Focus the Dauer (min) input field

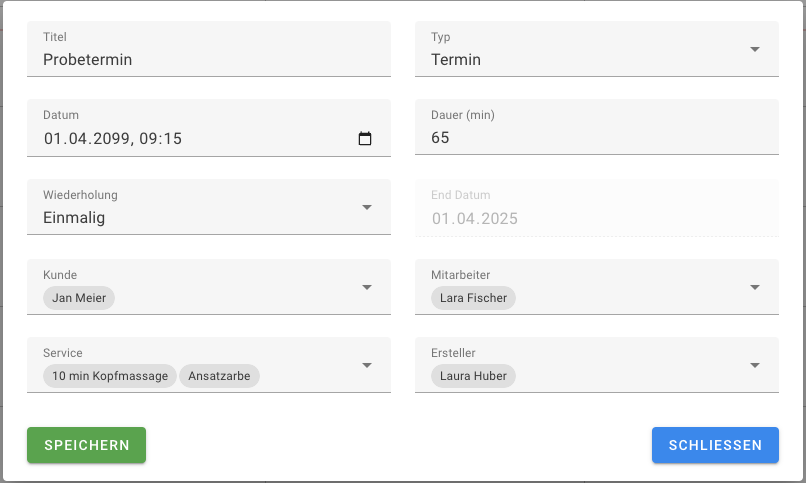click(590, 138)
